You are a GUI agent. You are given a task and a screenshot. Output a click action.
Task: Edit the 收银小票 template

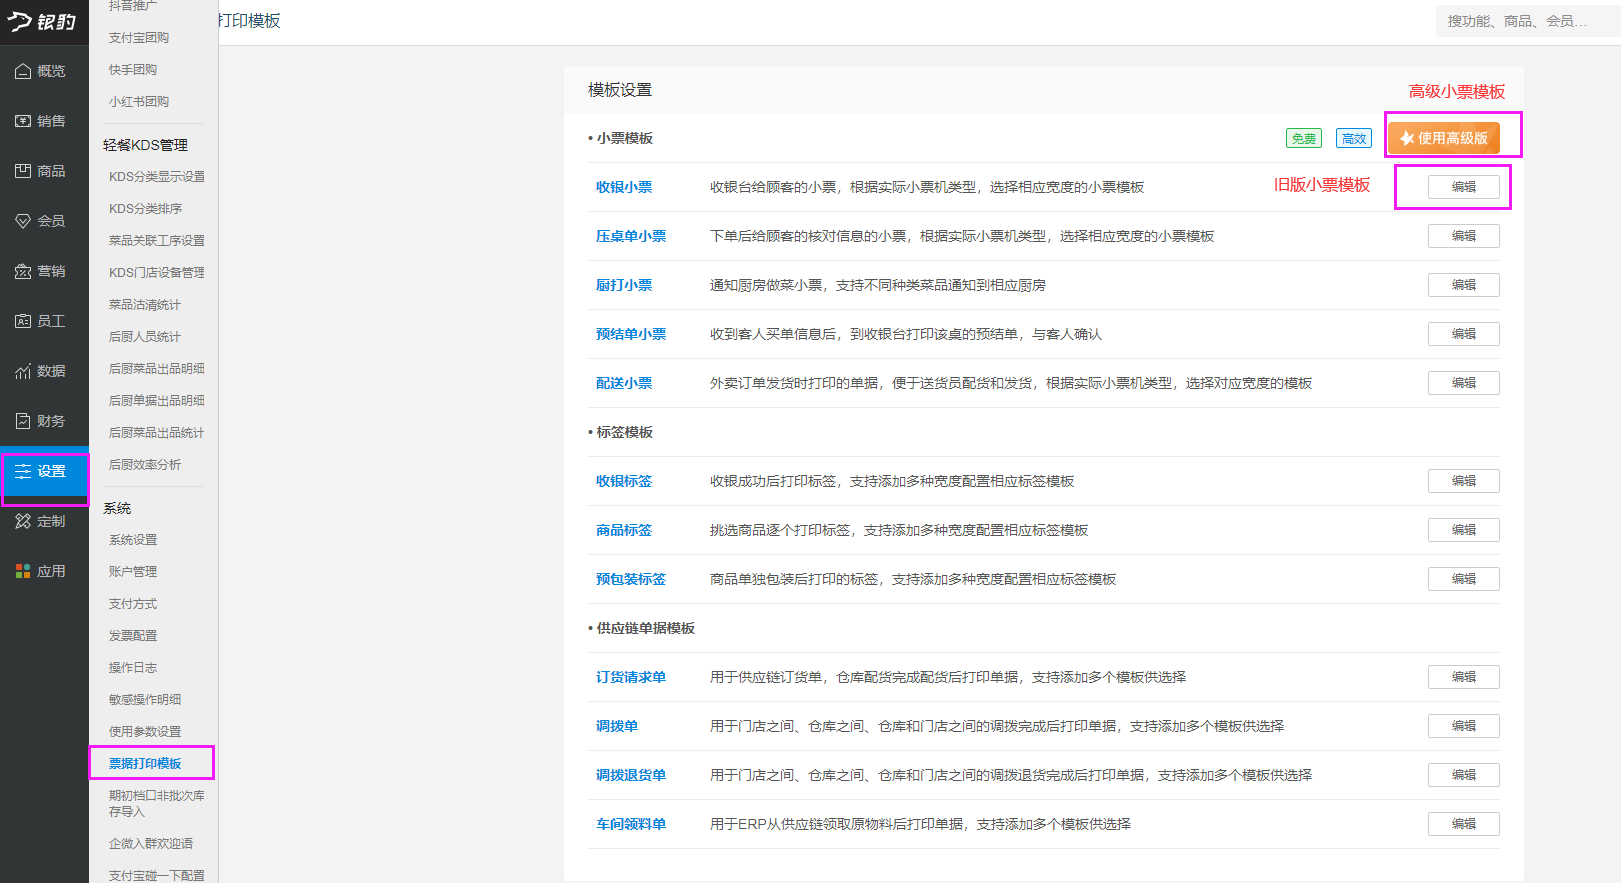1463,187
